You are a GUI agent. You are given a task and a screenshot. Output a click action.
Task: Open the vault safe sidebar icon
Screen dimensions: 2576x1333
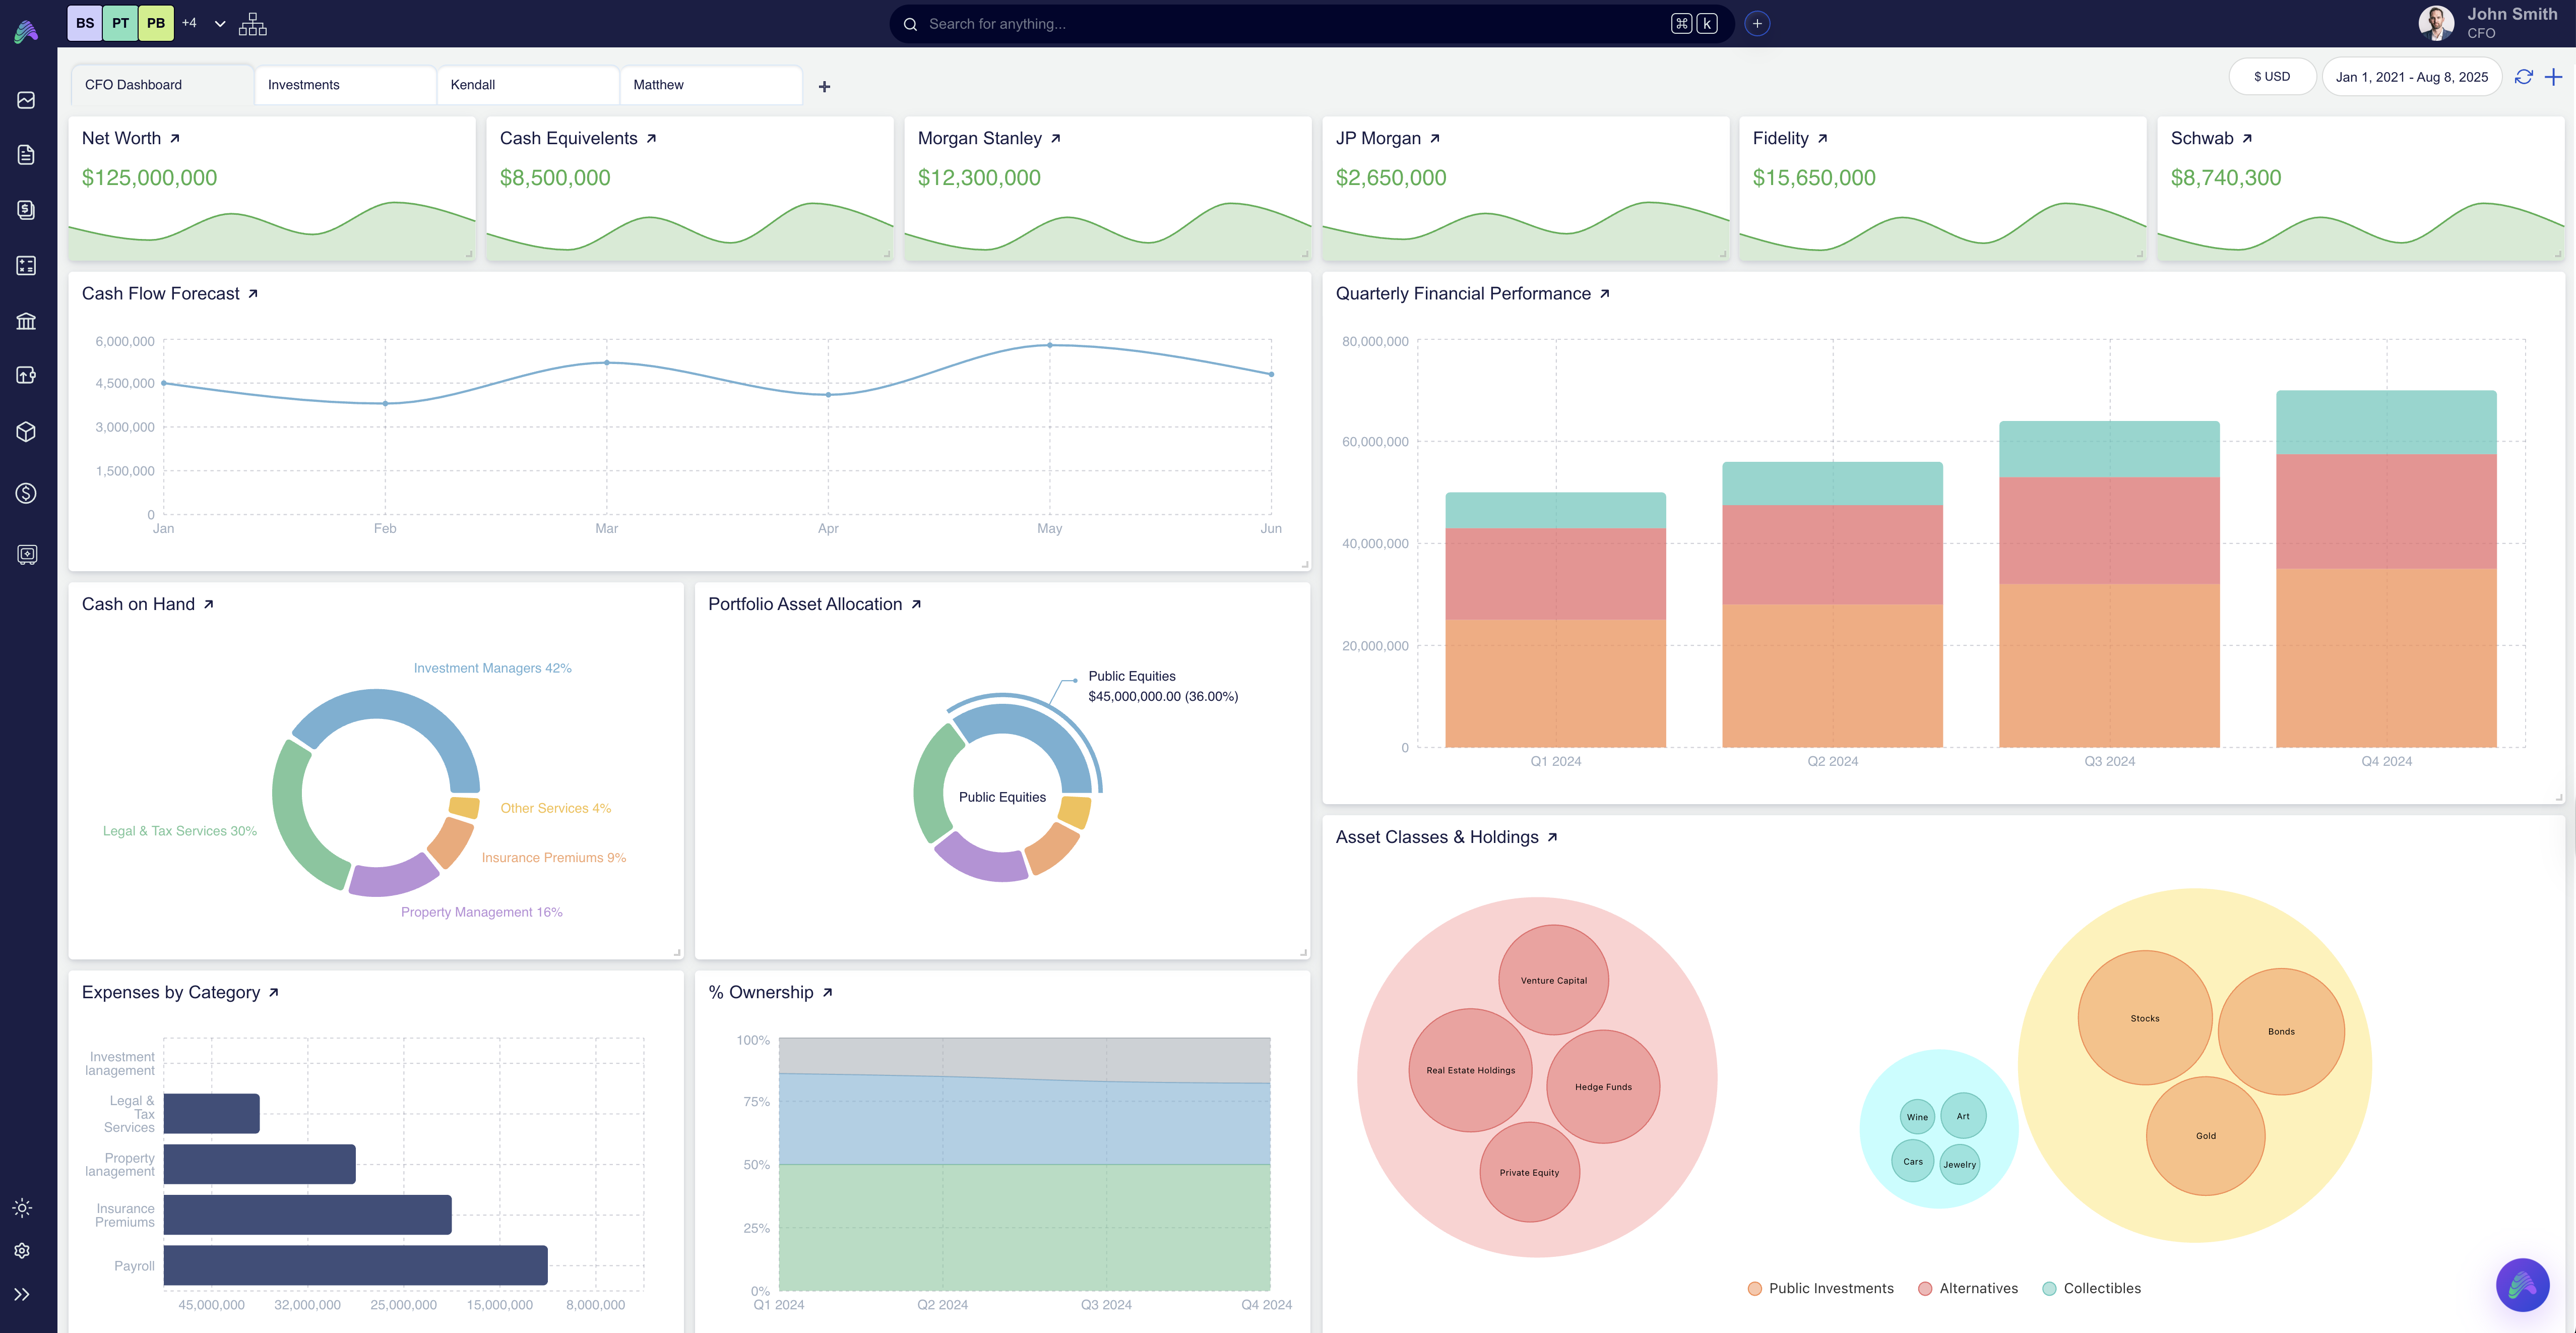(26, 554)
